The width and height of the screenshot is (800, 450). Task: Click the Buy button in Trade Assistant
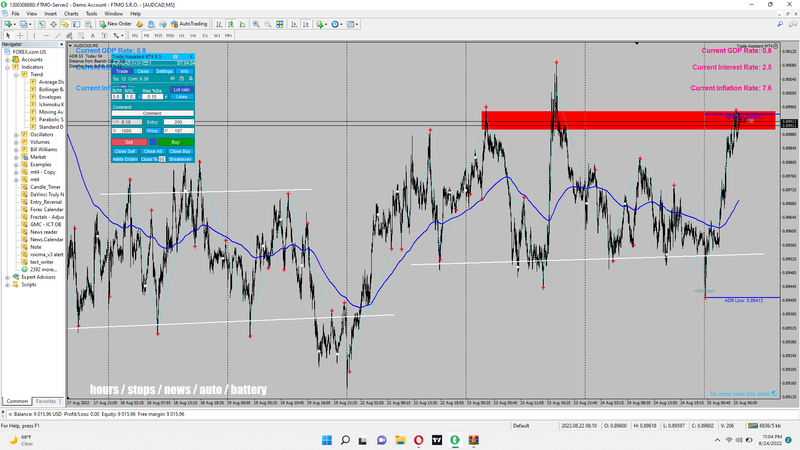176,142
